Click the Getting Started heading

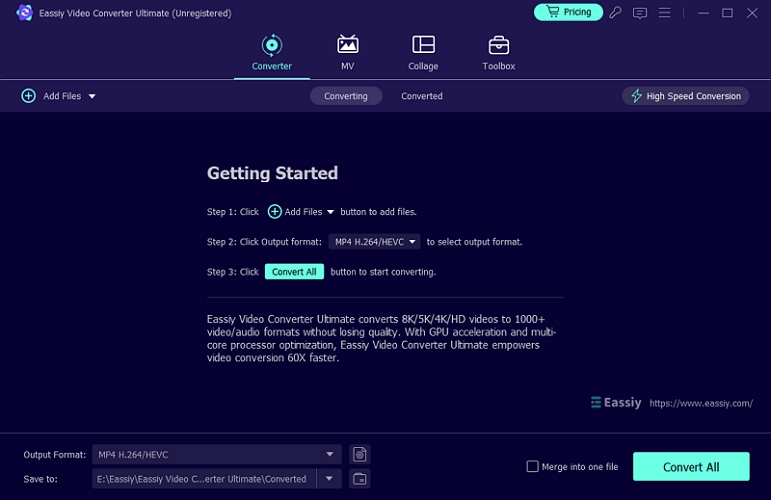[272, 173]
